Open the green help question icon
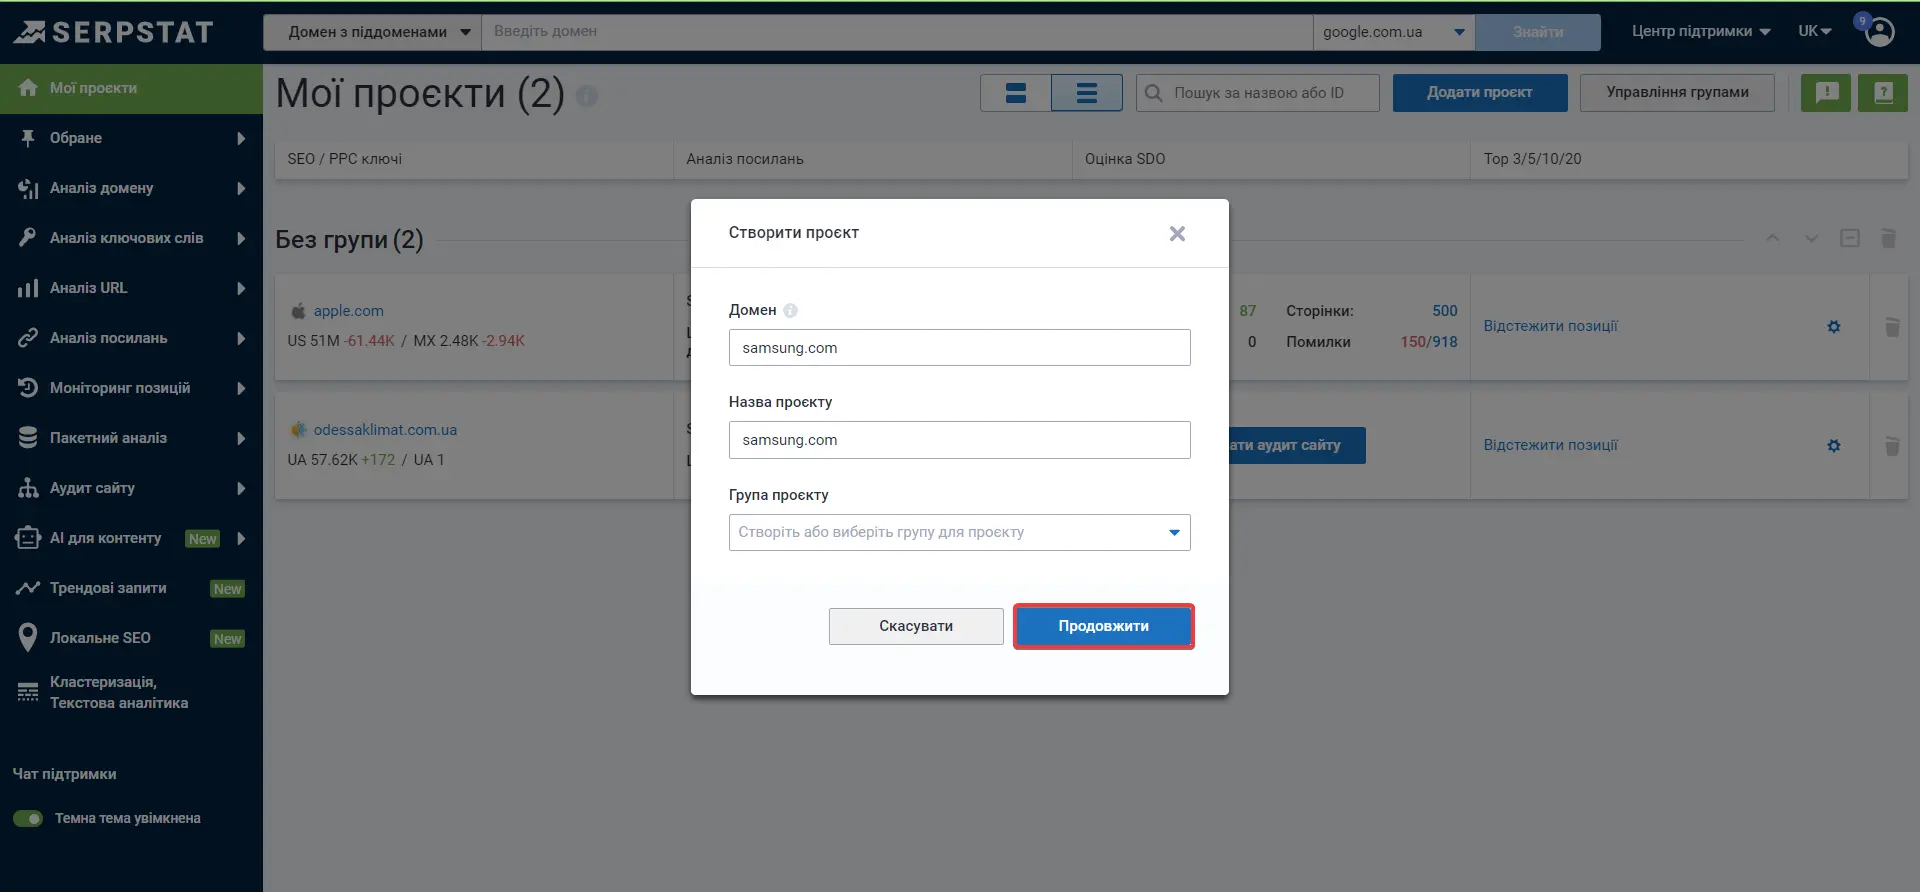1920x892 pixels. coord(1883,93)
